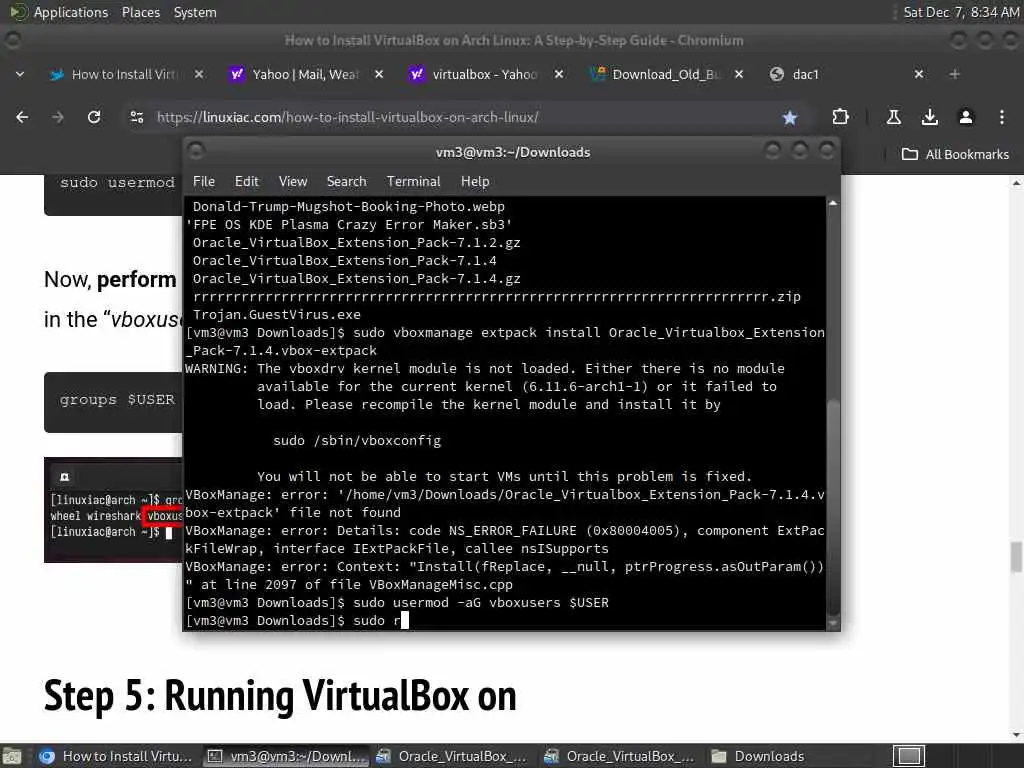Screen dimensions: 1024x768
Task: Open terminal Help menu
Action: [475, 182]
